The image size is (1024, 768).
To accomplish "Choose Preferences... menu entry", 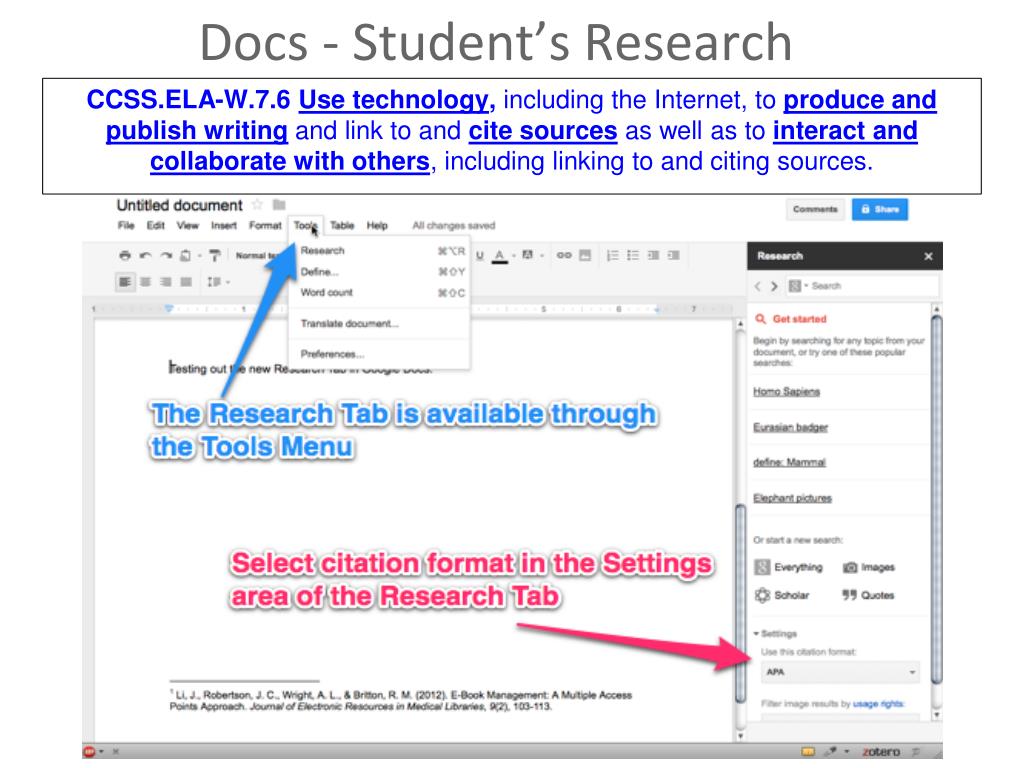I will 379,354.
